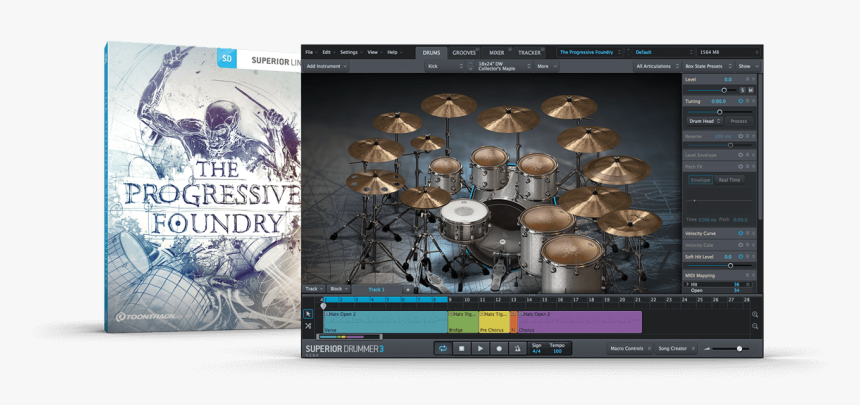
Task: Open the MIDI Mapping section menu icon
Action: tap(747, 275)
